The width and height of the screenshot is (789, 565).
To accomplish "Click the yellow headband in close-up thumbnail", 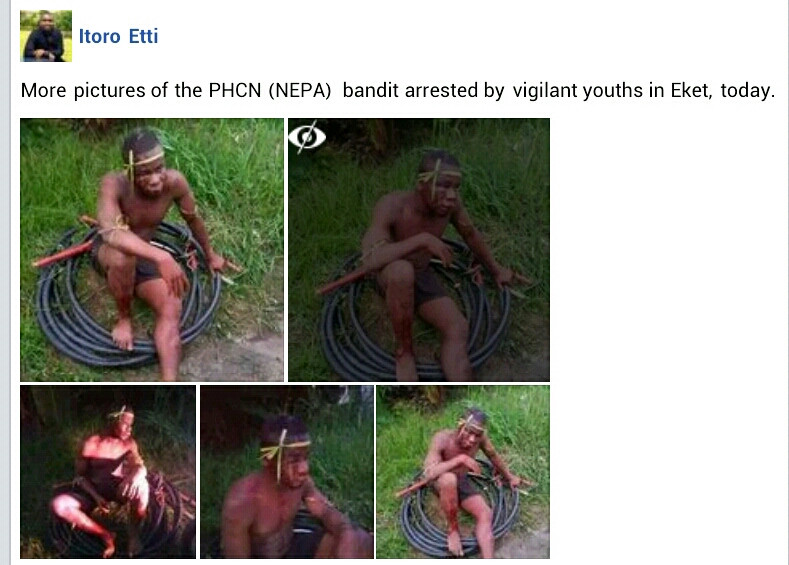I will tap(284, 449).
